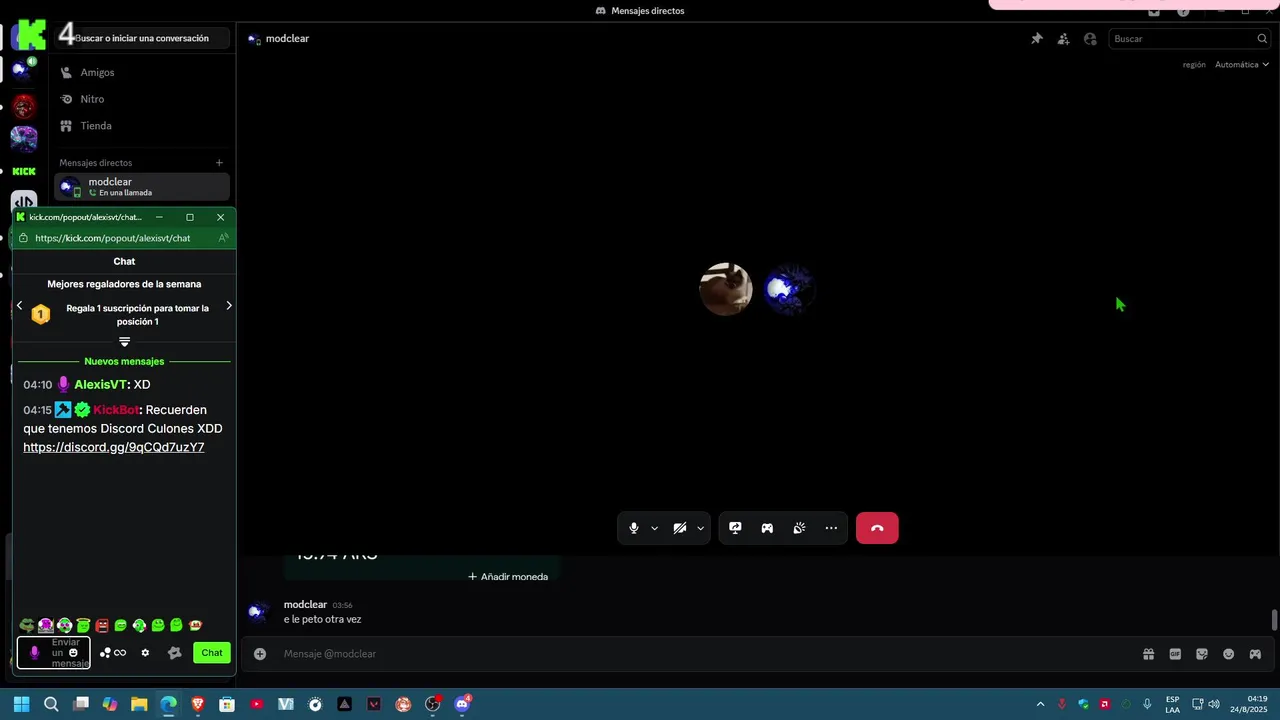
Task: Insert the halo green emote in Kick
Action: click(x=83, y=626)
